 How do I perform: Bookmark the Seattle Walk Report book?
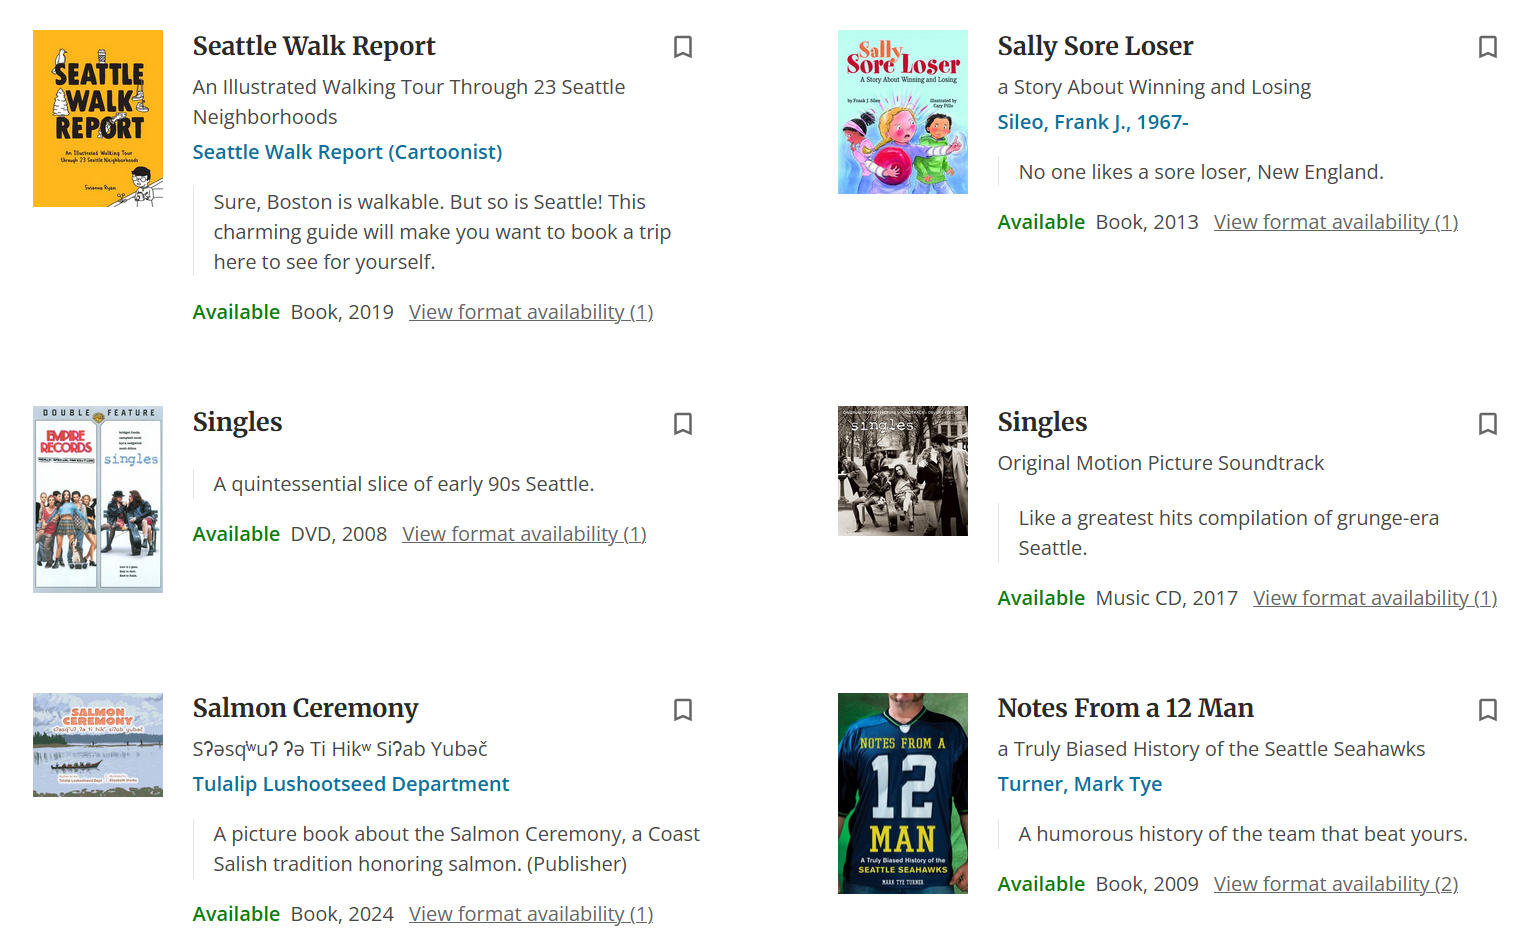[x=683, y=47]
